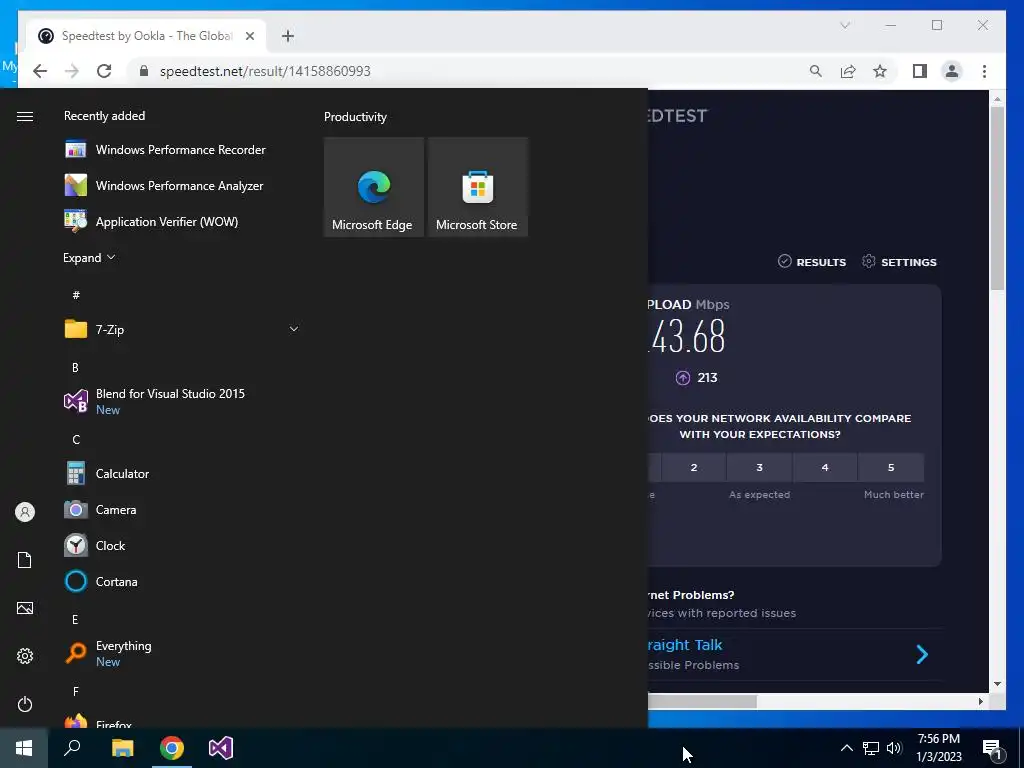Open Chrome tab search chevron
This screenshot has width=1024, height=768.
pos(845,25)
